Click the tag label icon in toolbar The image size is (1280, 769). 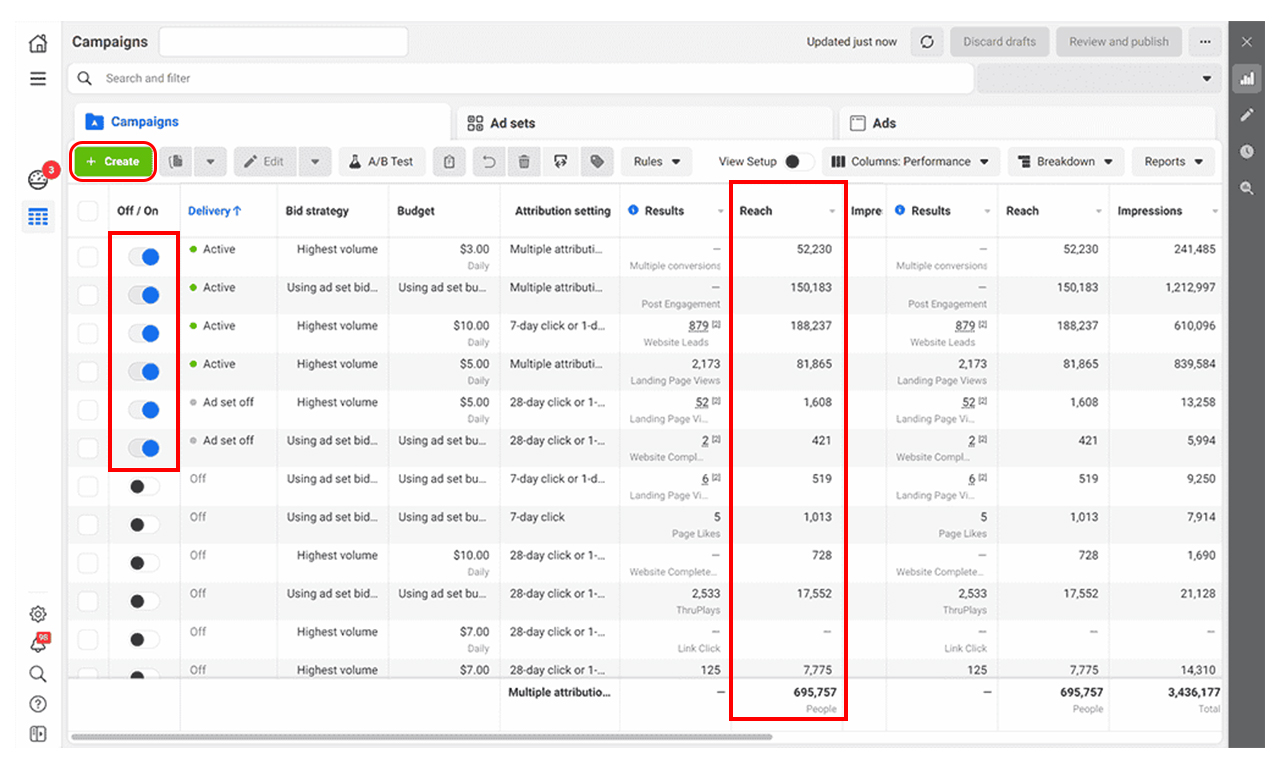point(597,161)
